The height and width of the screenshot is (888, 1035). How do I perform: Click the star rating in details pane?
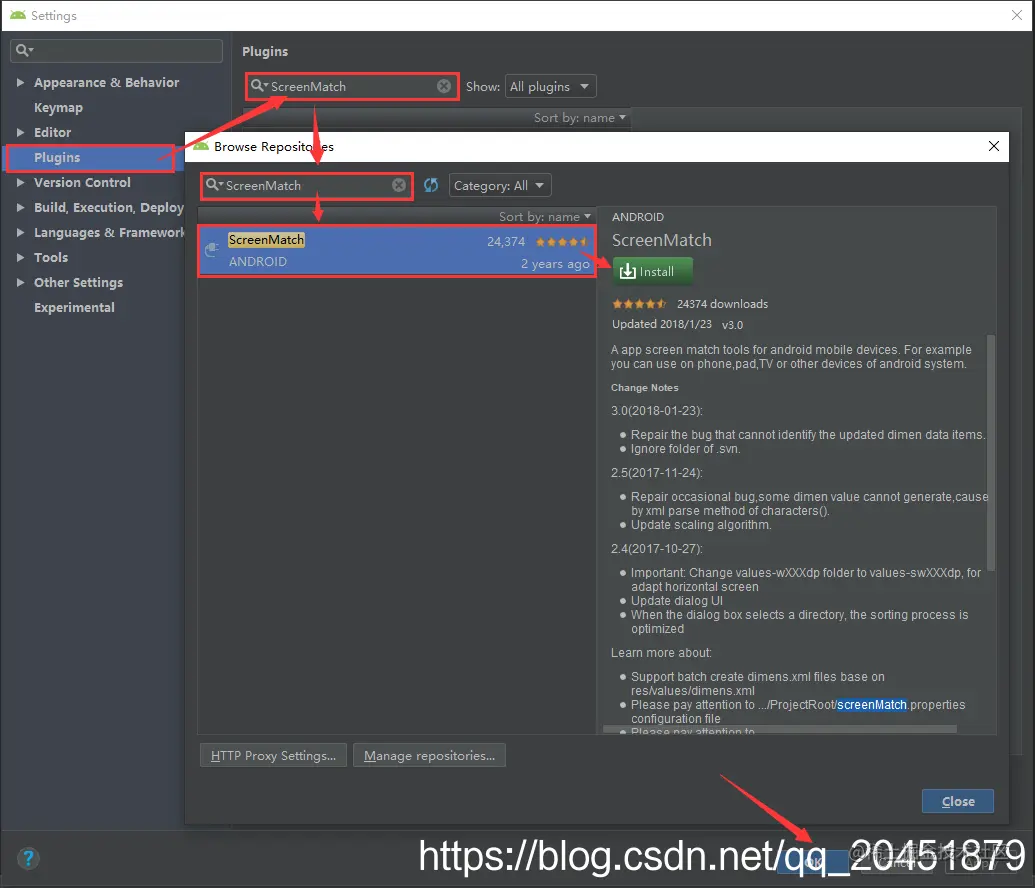pyautogui.click(x=639, y=304)
